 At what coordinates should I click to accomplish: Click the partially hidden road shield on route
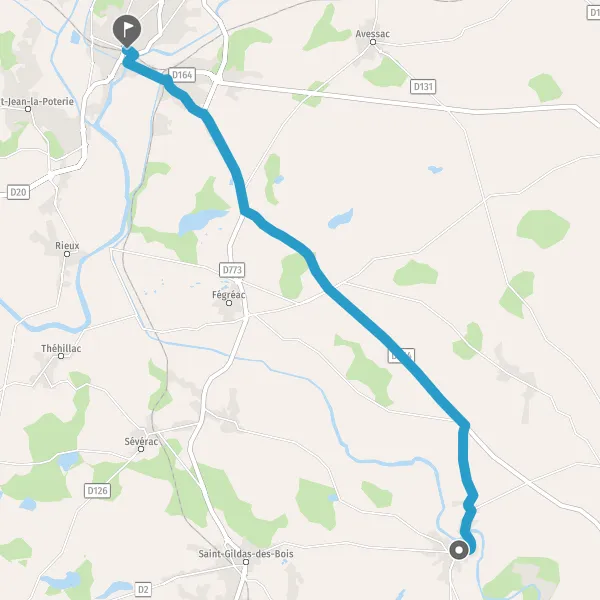click(401, 356)
